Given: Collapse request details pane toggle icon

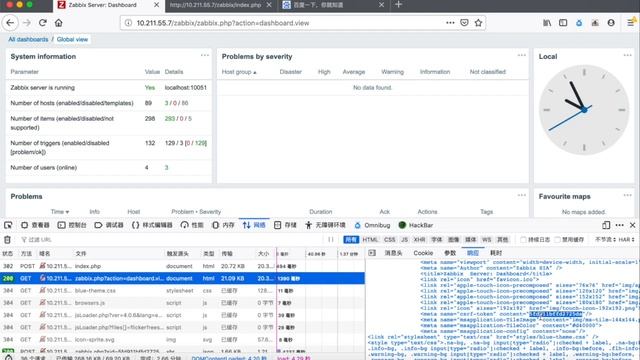Looking at the screenshot, I should click(372, 253).
